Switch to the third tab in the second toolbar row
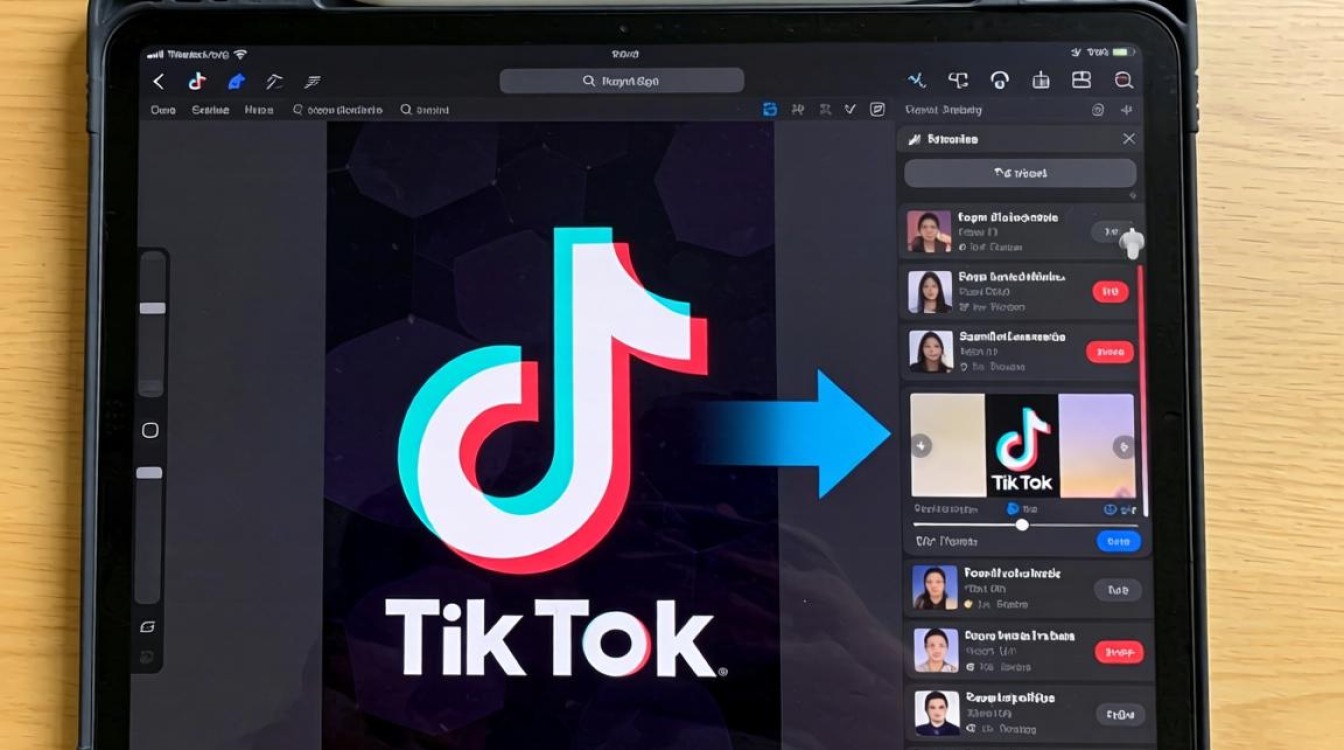The height and width of the screenshot is (750, 1344). 259,110
